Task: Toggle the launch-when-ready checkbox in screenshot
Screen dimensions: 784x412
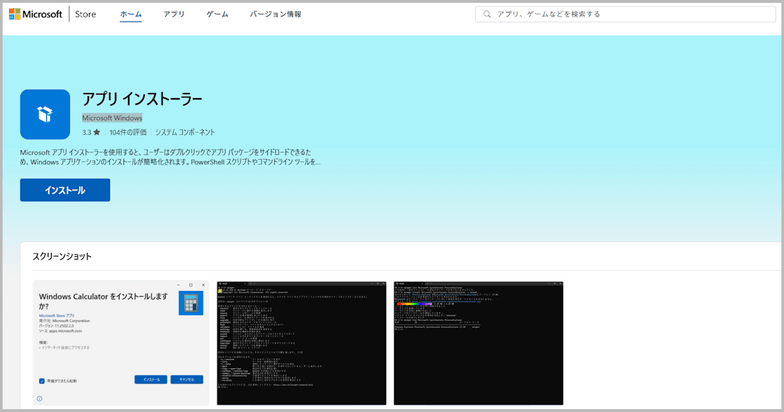Action: (42, 381)
